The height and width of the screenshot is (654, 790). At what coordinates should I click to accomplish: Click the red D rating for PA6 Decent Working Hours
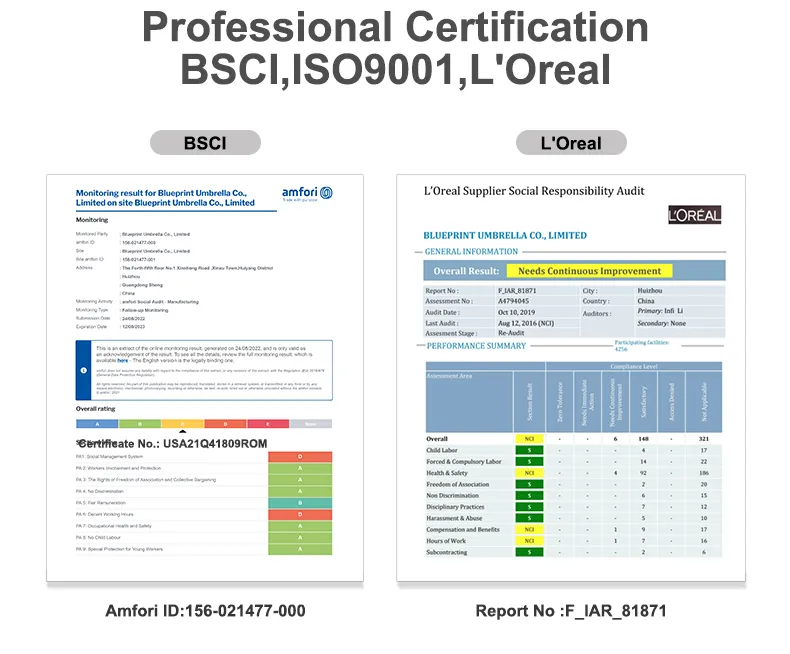tap(300, 514)
